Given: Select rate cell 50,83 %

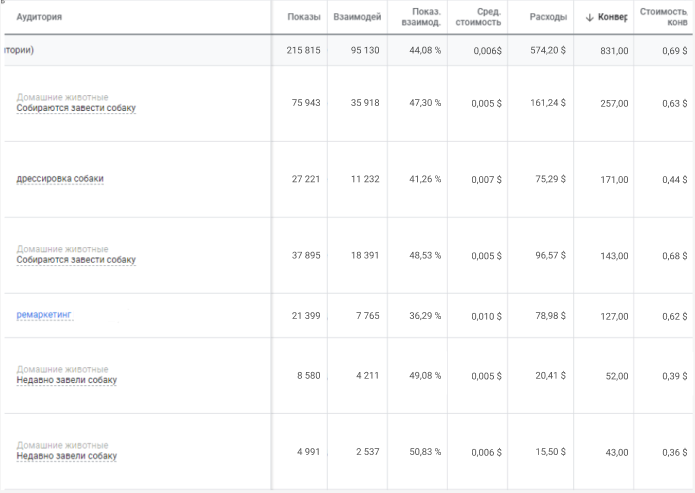Looking at the screenshot, I should click(x=425, y=451).
